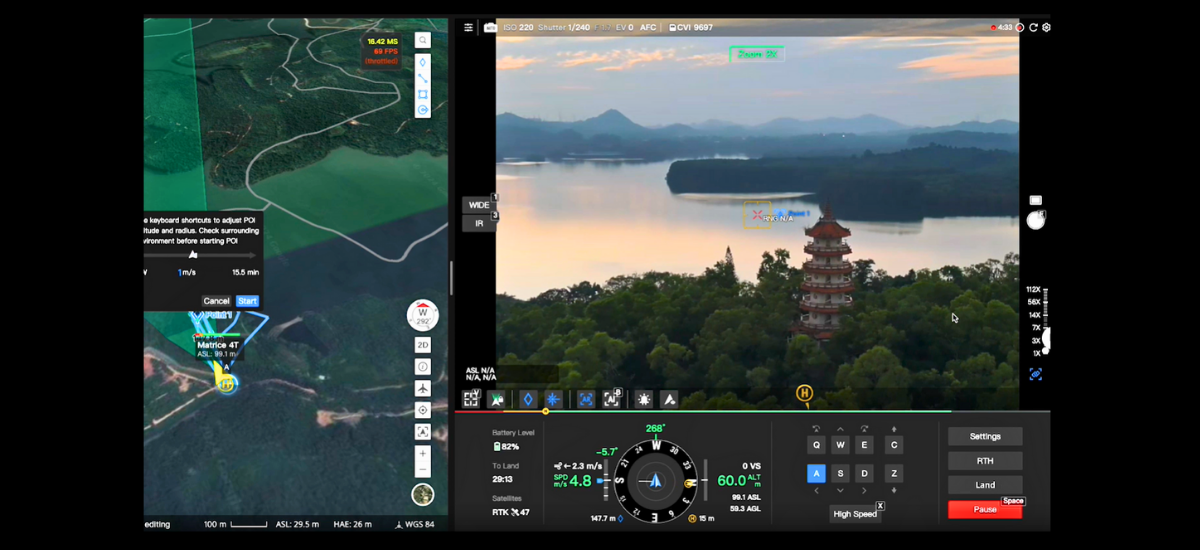Toggle the blue asterisk laser rangefinder tool

552,399
